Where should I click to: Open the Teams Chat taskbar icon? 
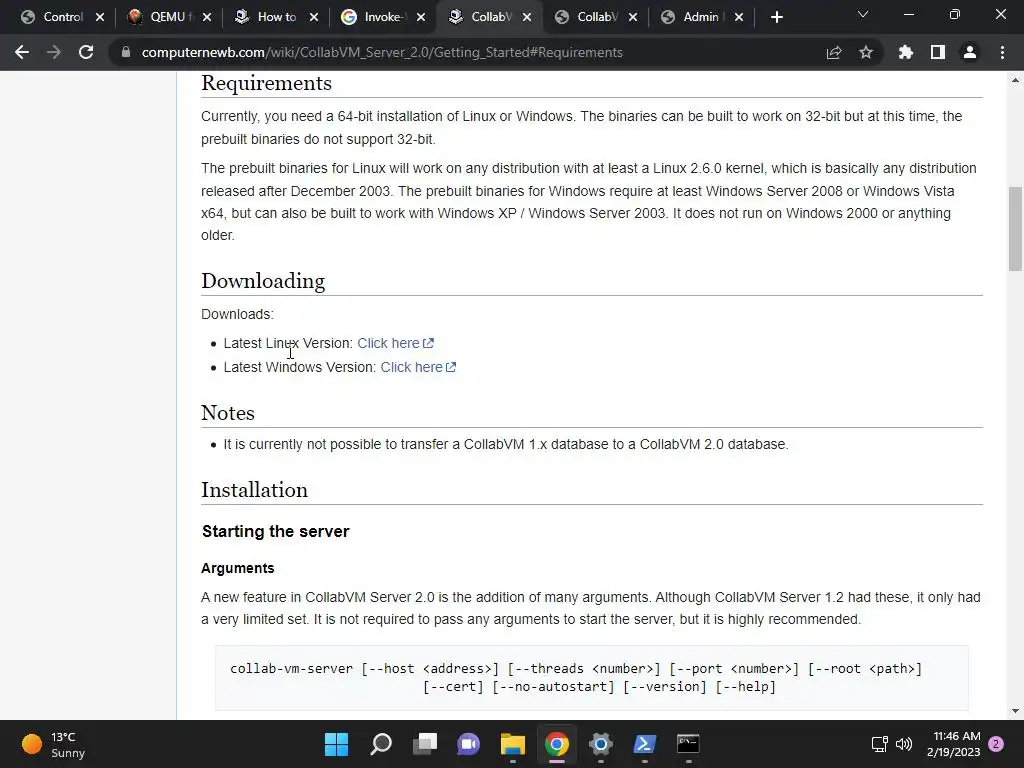pyautogui.click(x=468, y=744)
